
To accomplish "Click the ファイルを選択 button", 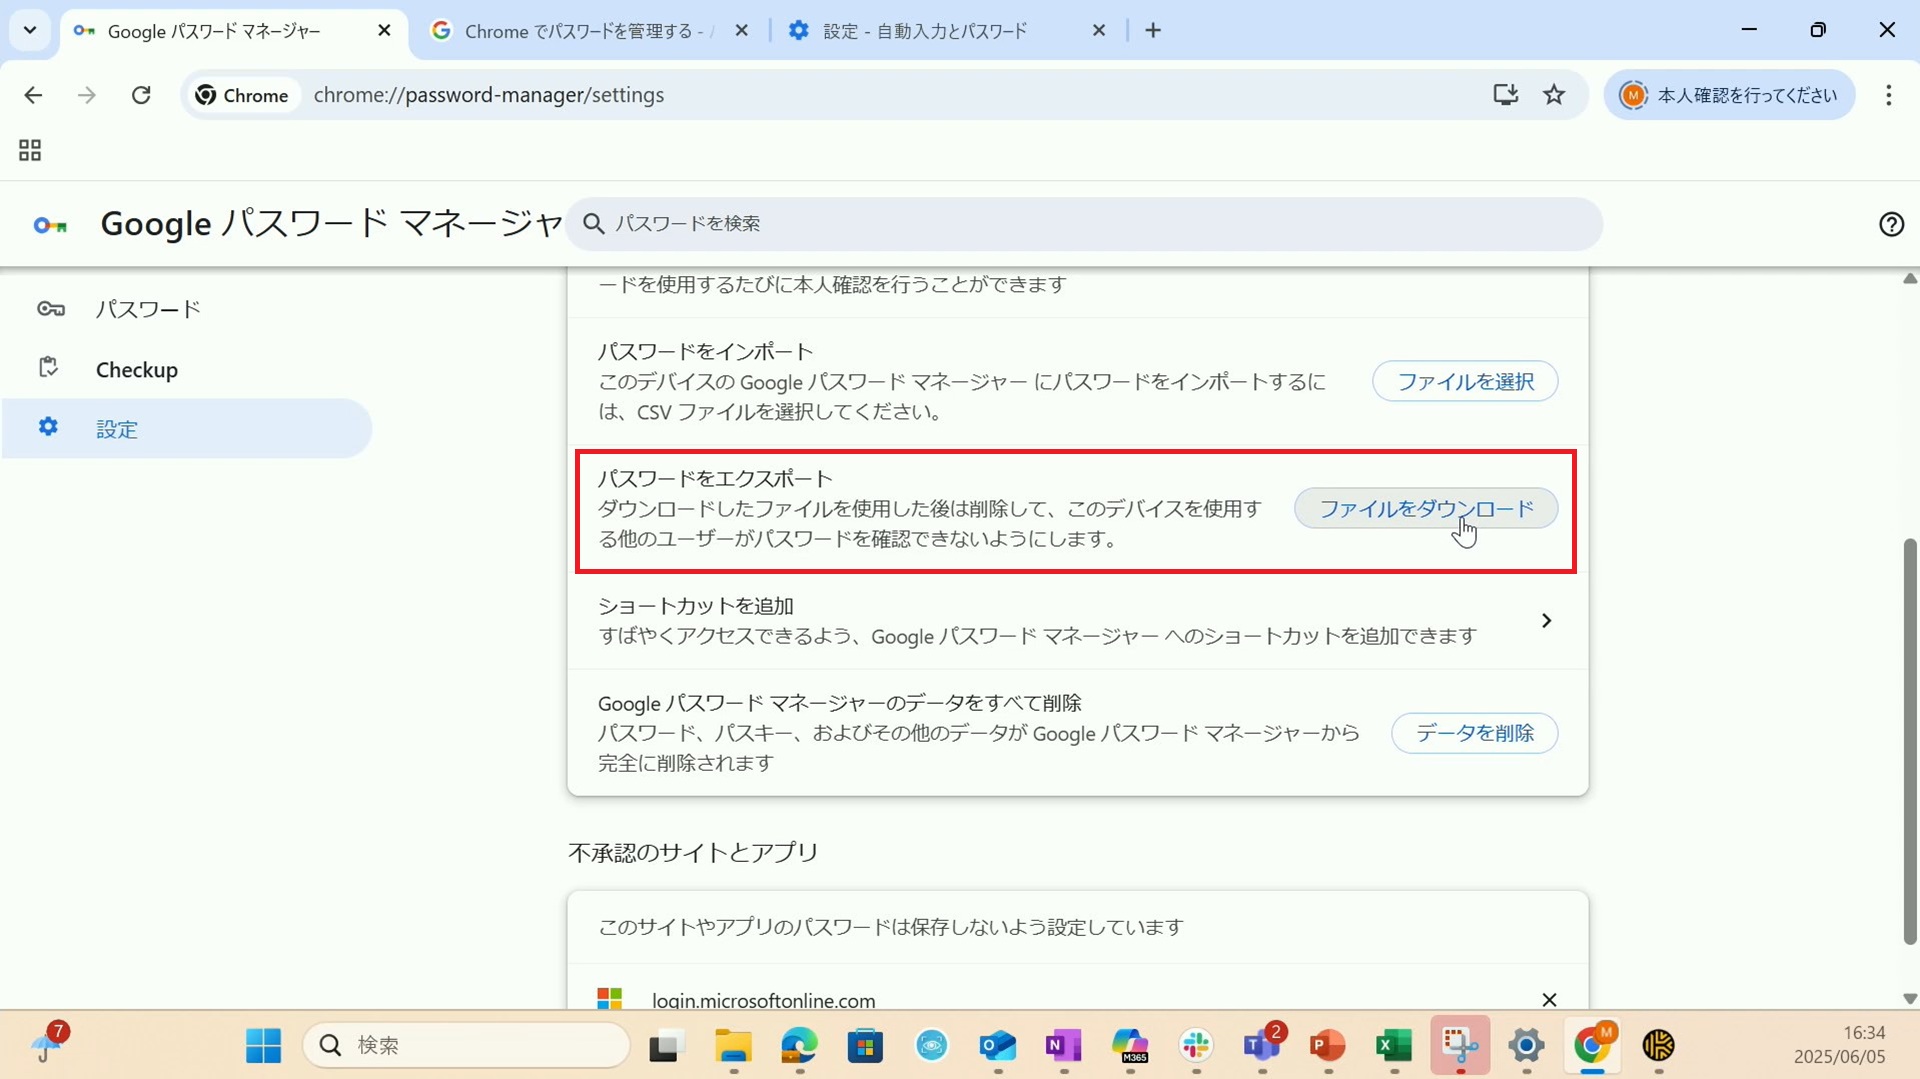I will 1464,381.
